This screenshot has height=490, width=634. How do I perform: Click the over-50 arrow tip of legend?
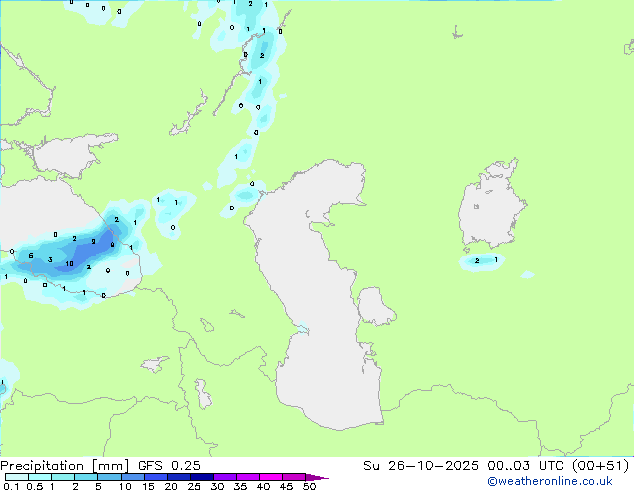tap(317, 477)
